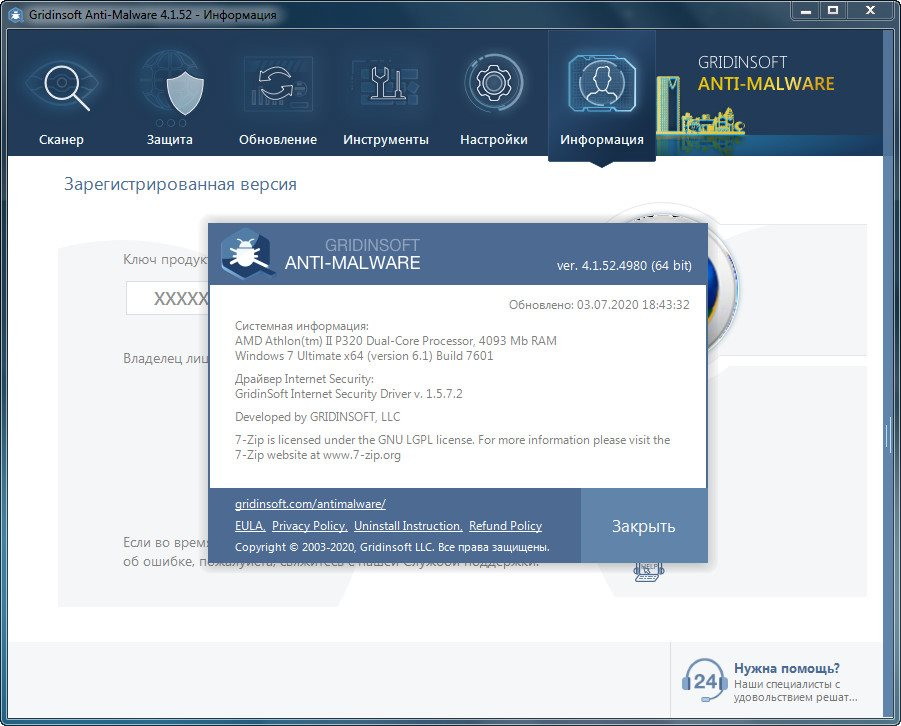The width and height of the screenshot is (901, 726).
Task: Click the product key input field
Action: coord(168,298)
